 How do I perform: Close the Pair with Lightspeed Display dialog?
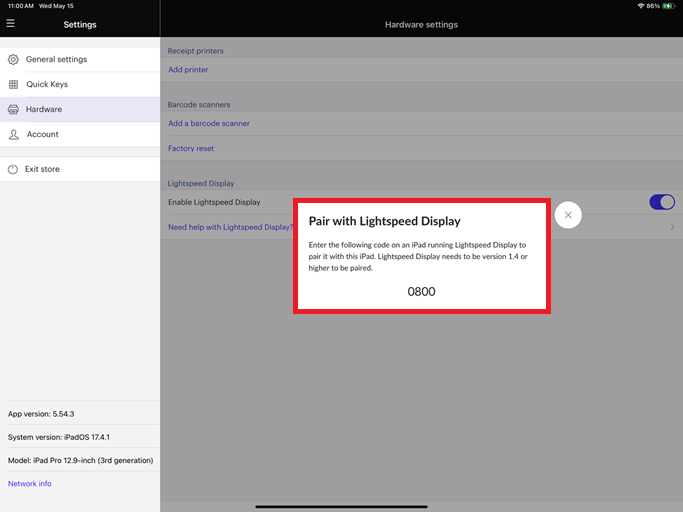pyautogui.click(x=568, y=215)
